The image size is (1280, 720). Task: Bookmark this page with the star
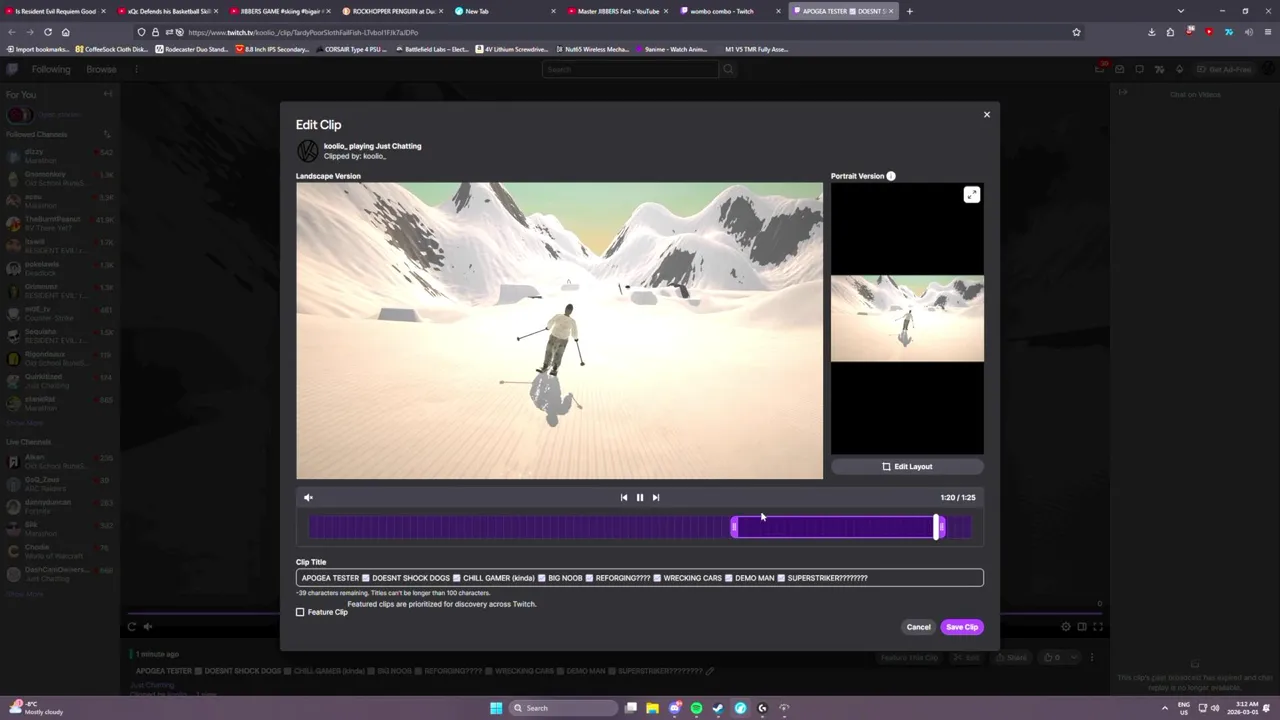point(1076,32)
